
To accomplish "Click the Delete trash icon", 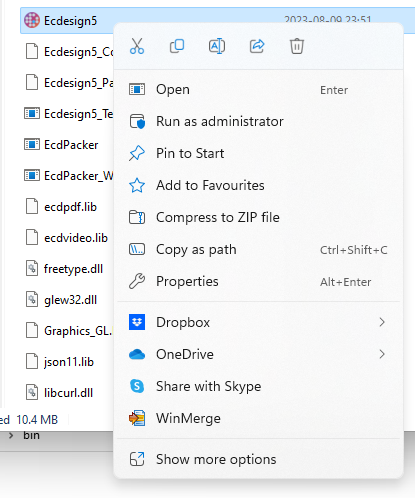I will [x=297, y=46].
